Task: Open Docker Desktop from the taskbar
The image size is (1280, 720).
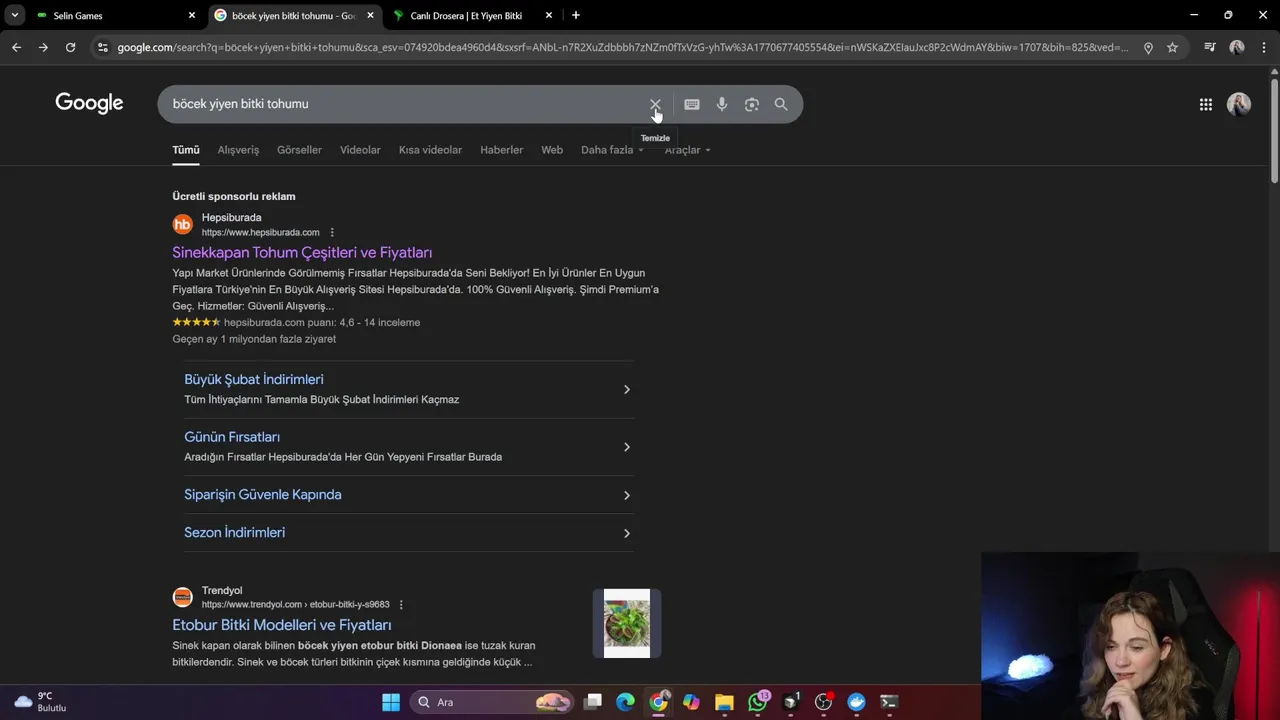Action: [856, 702]
